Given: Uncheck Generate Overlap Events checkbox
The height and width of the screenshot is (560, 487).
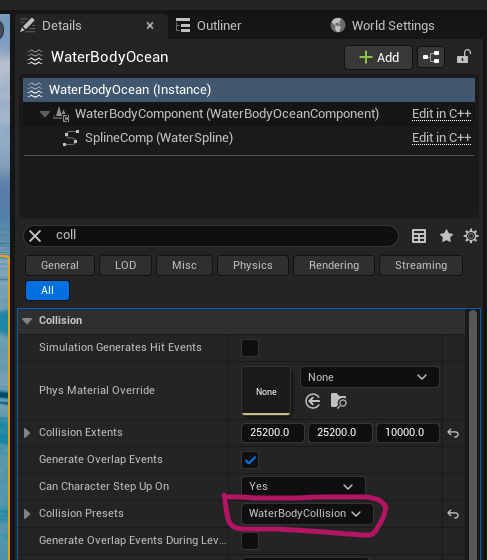Looking at the screenshot, I should [x=250, y=460].
